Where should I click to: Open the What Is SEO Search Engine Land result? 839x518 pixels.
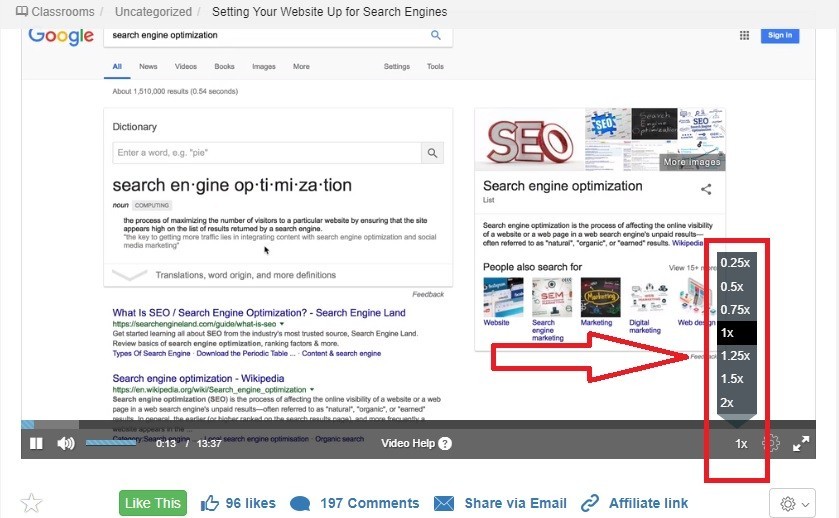coord(259,313)
